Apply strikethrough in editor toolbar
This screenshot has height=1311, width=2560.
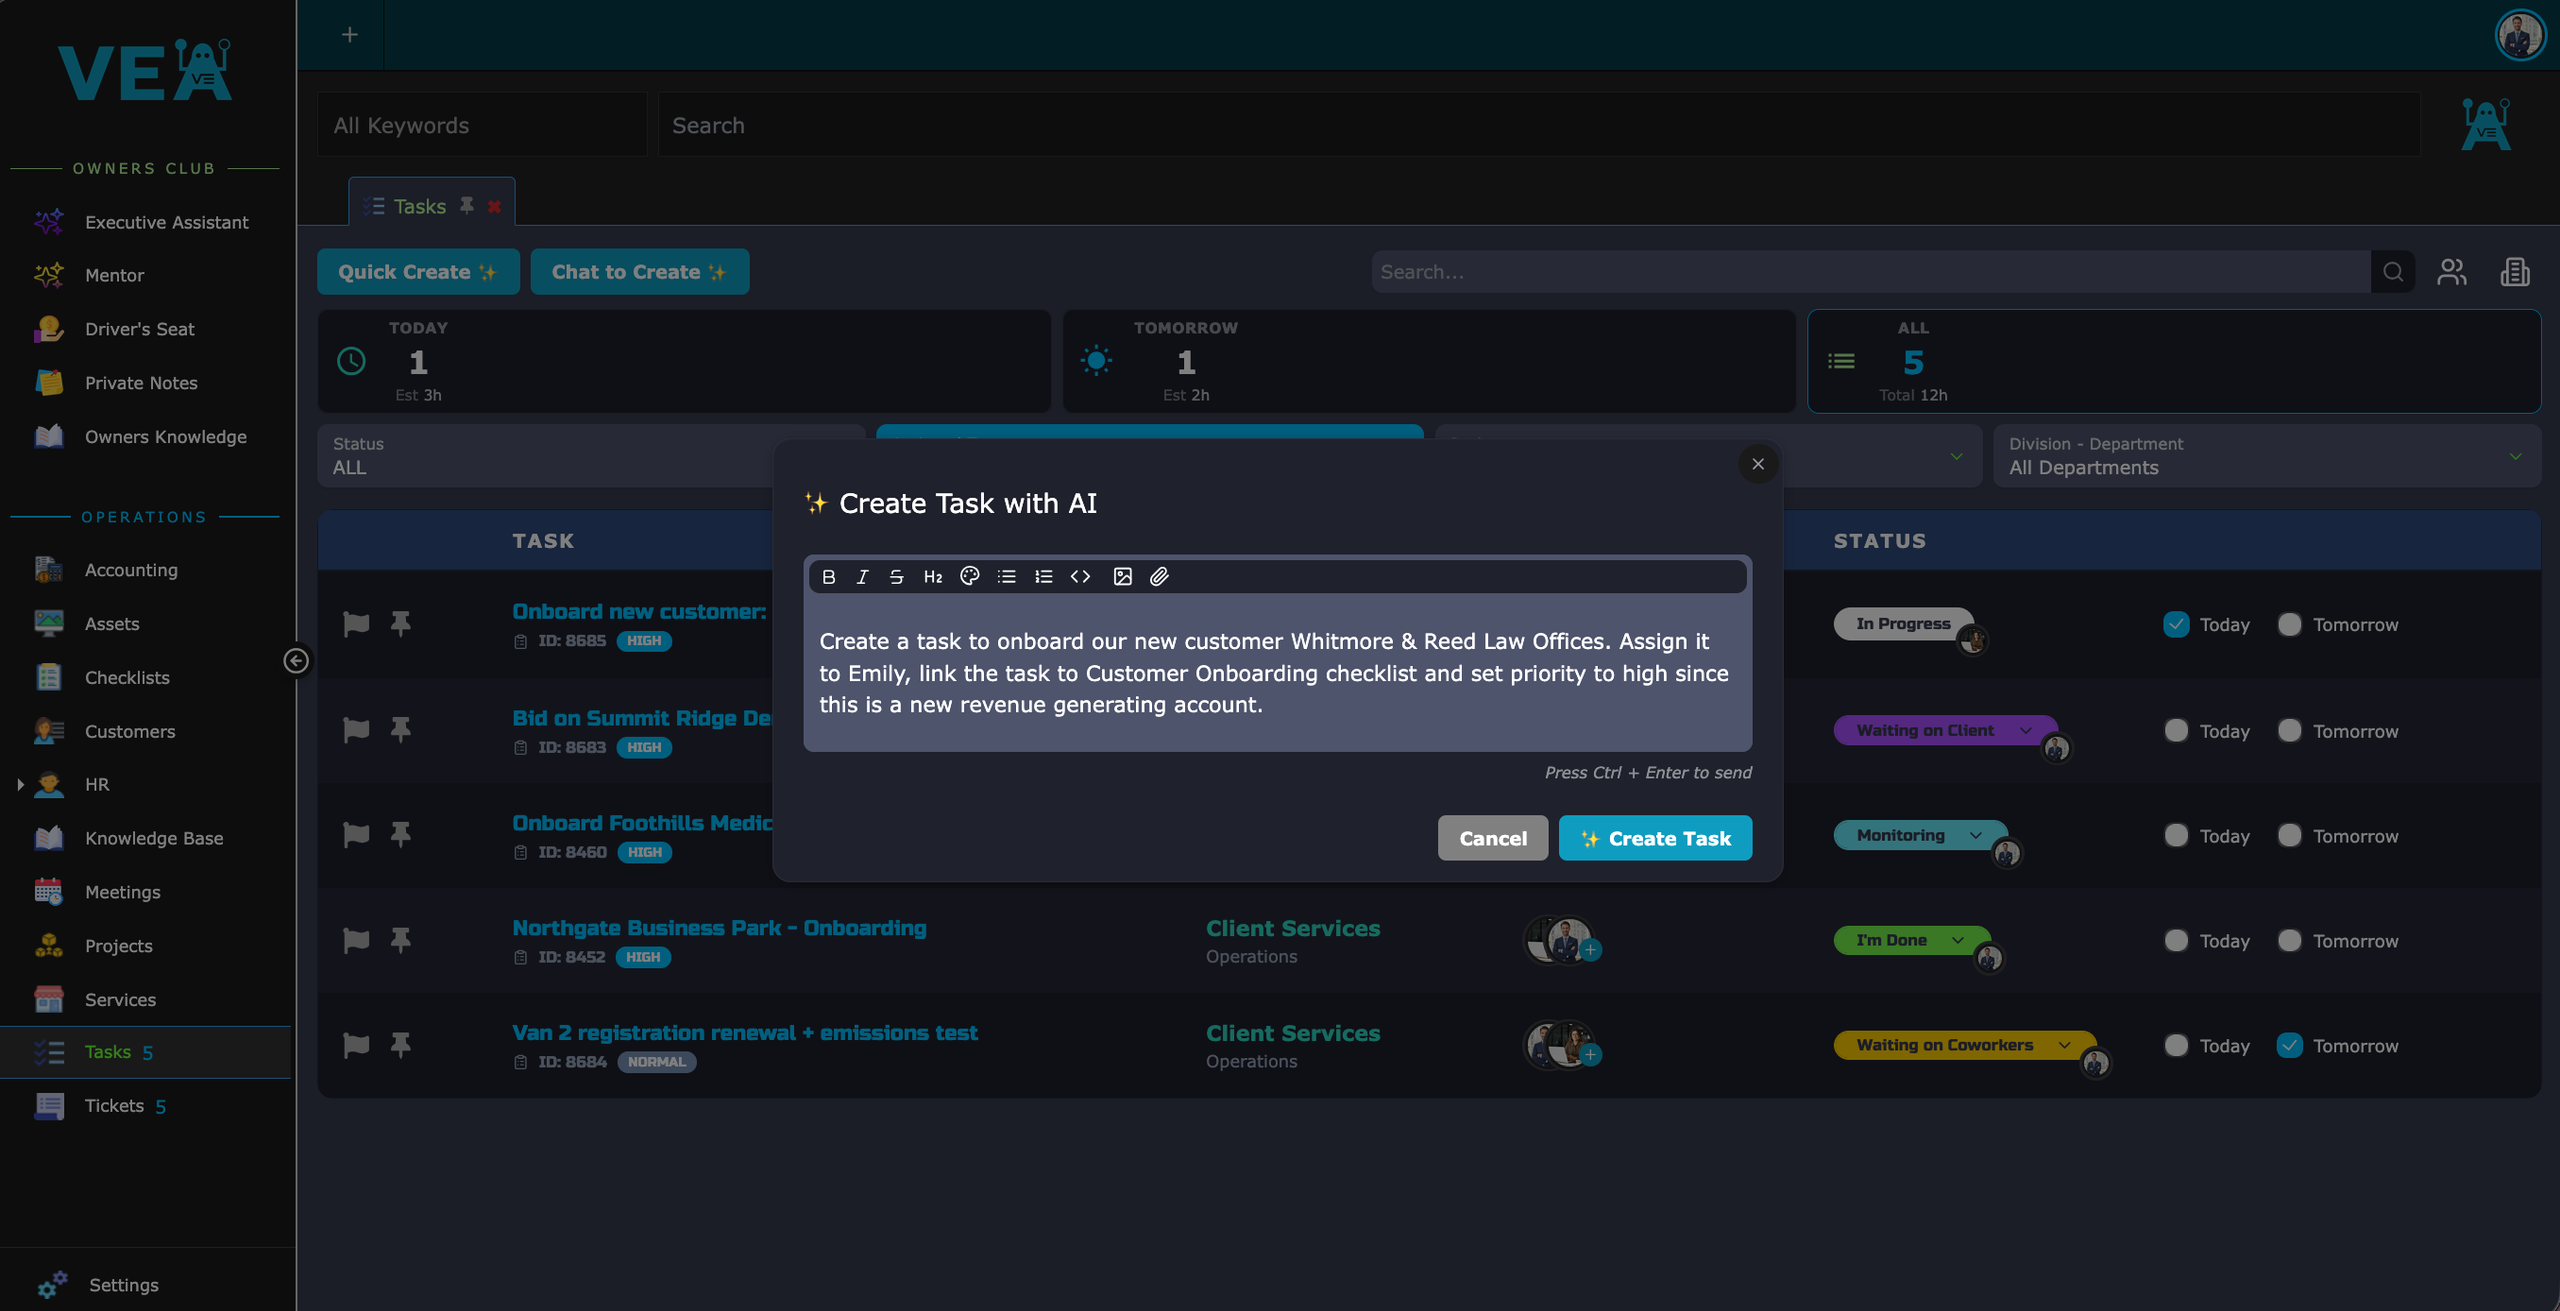[x=896, y=576]
